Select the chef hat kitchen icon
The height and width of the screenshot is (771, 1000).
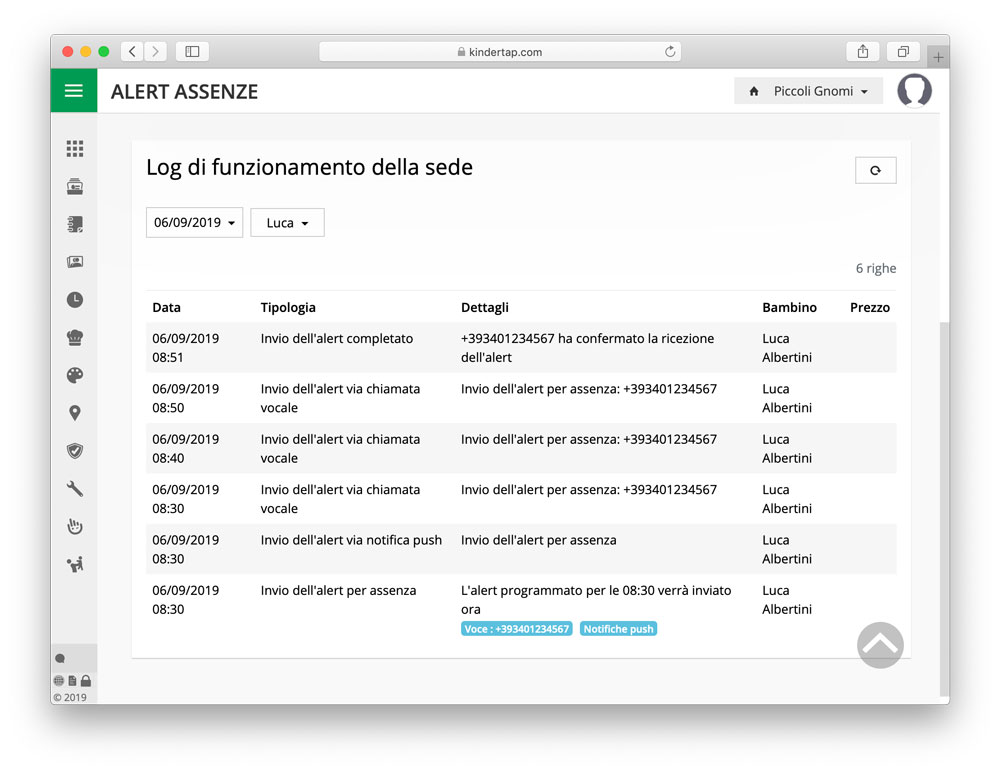tap(75, 337)
